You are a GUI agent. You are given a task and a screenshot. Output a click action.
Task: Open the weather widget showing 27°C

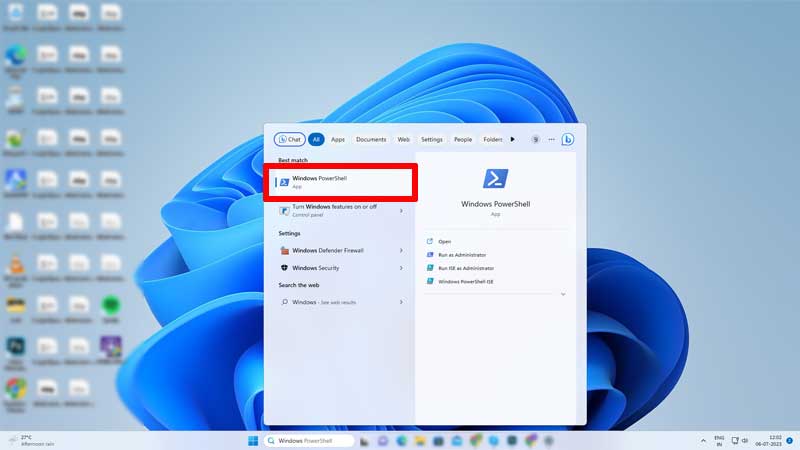coord(32,441)
